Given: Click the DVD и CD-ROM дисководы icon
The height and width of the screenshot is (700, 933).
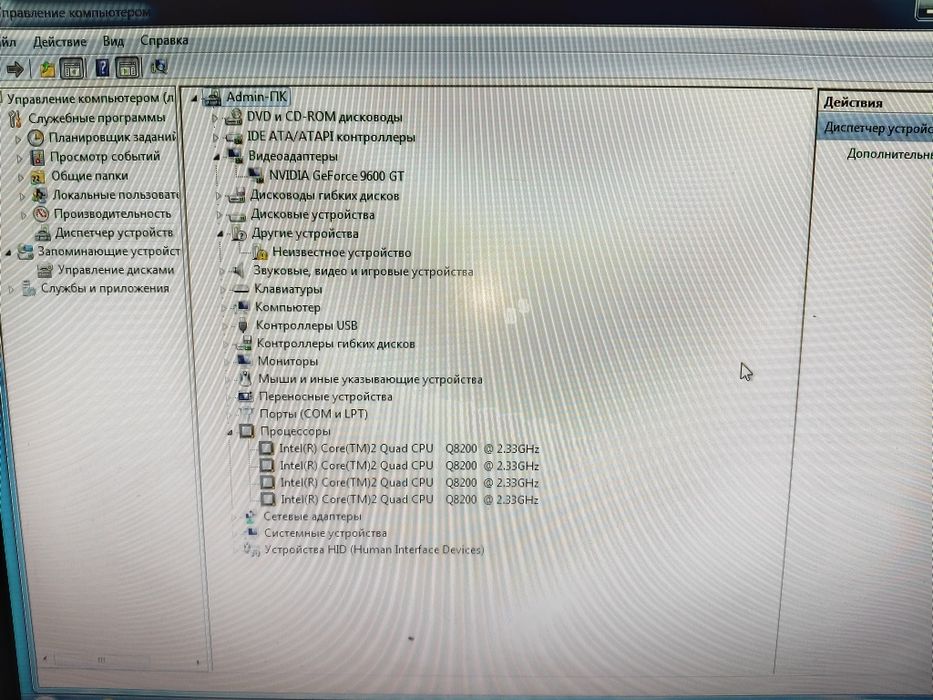Looking at the screenshot, I should pos(233,117).
